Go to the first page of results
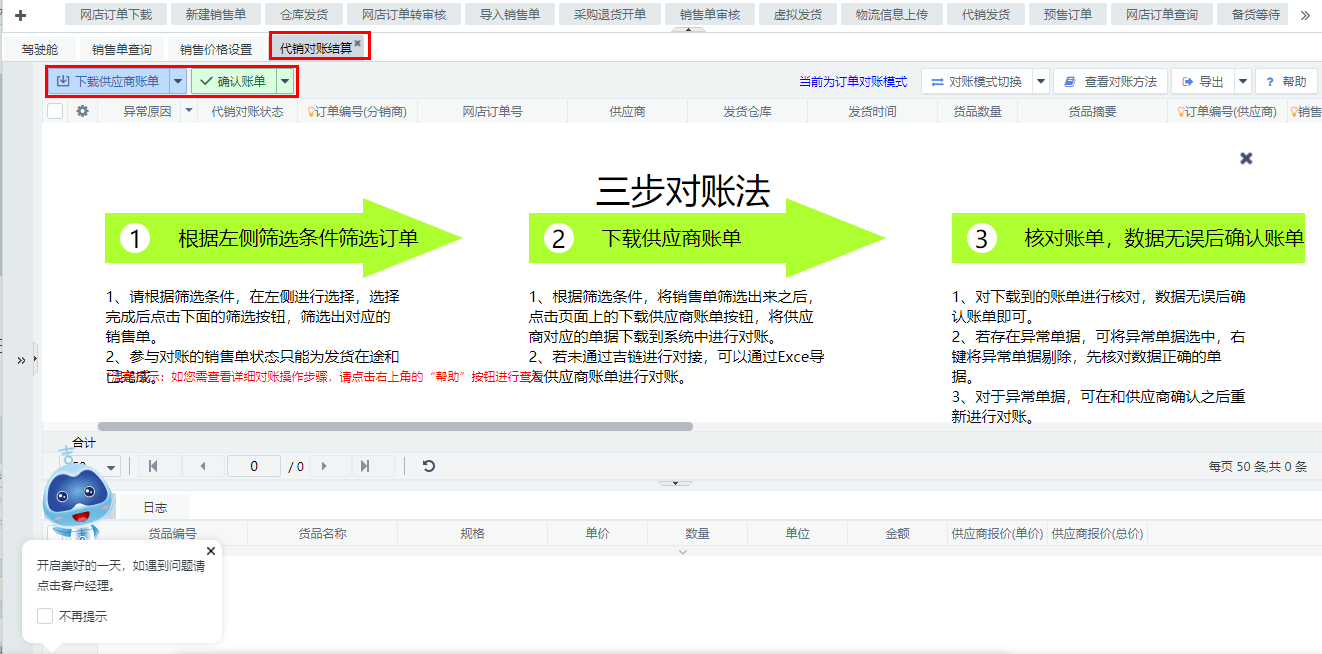 click(x=153, y=466)
